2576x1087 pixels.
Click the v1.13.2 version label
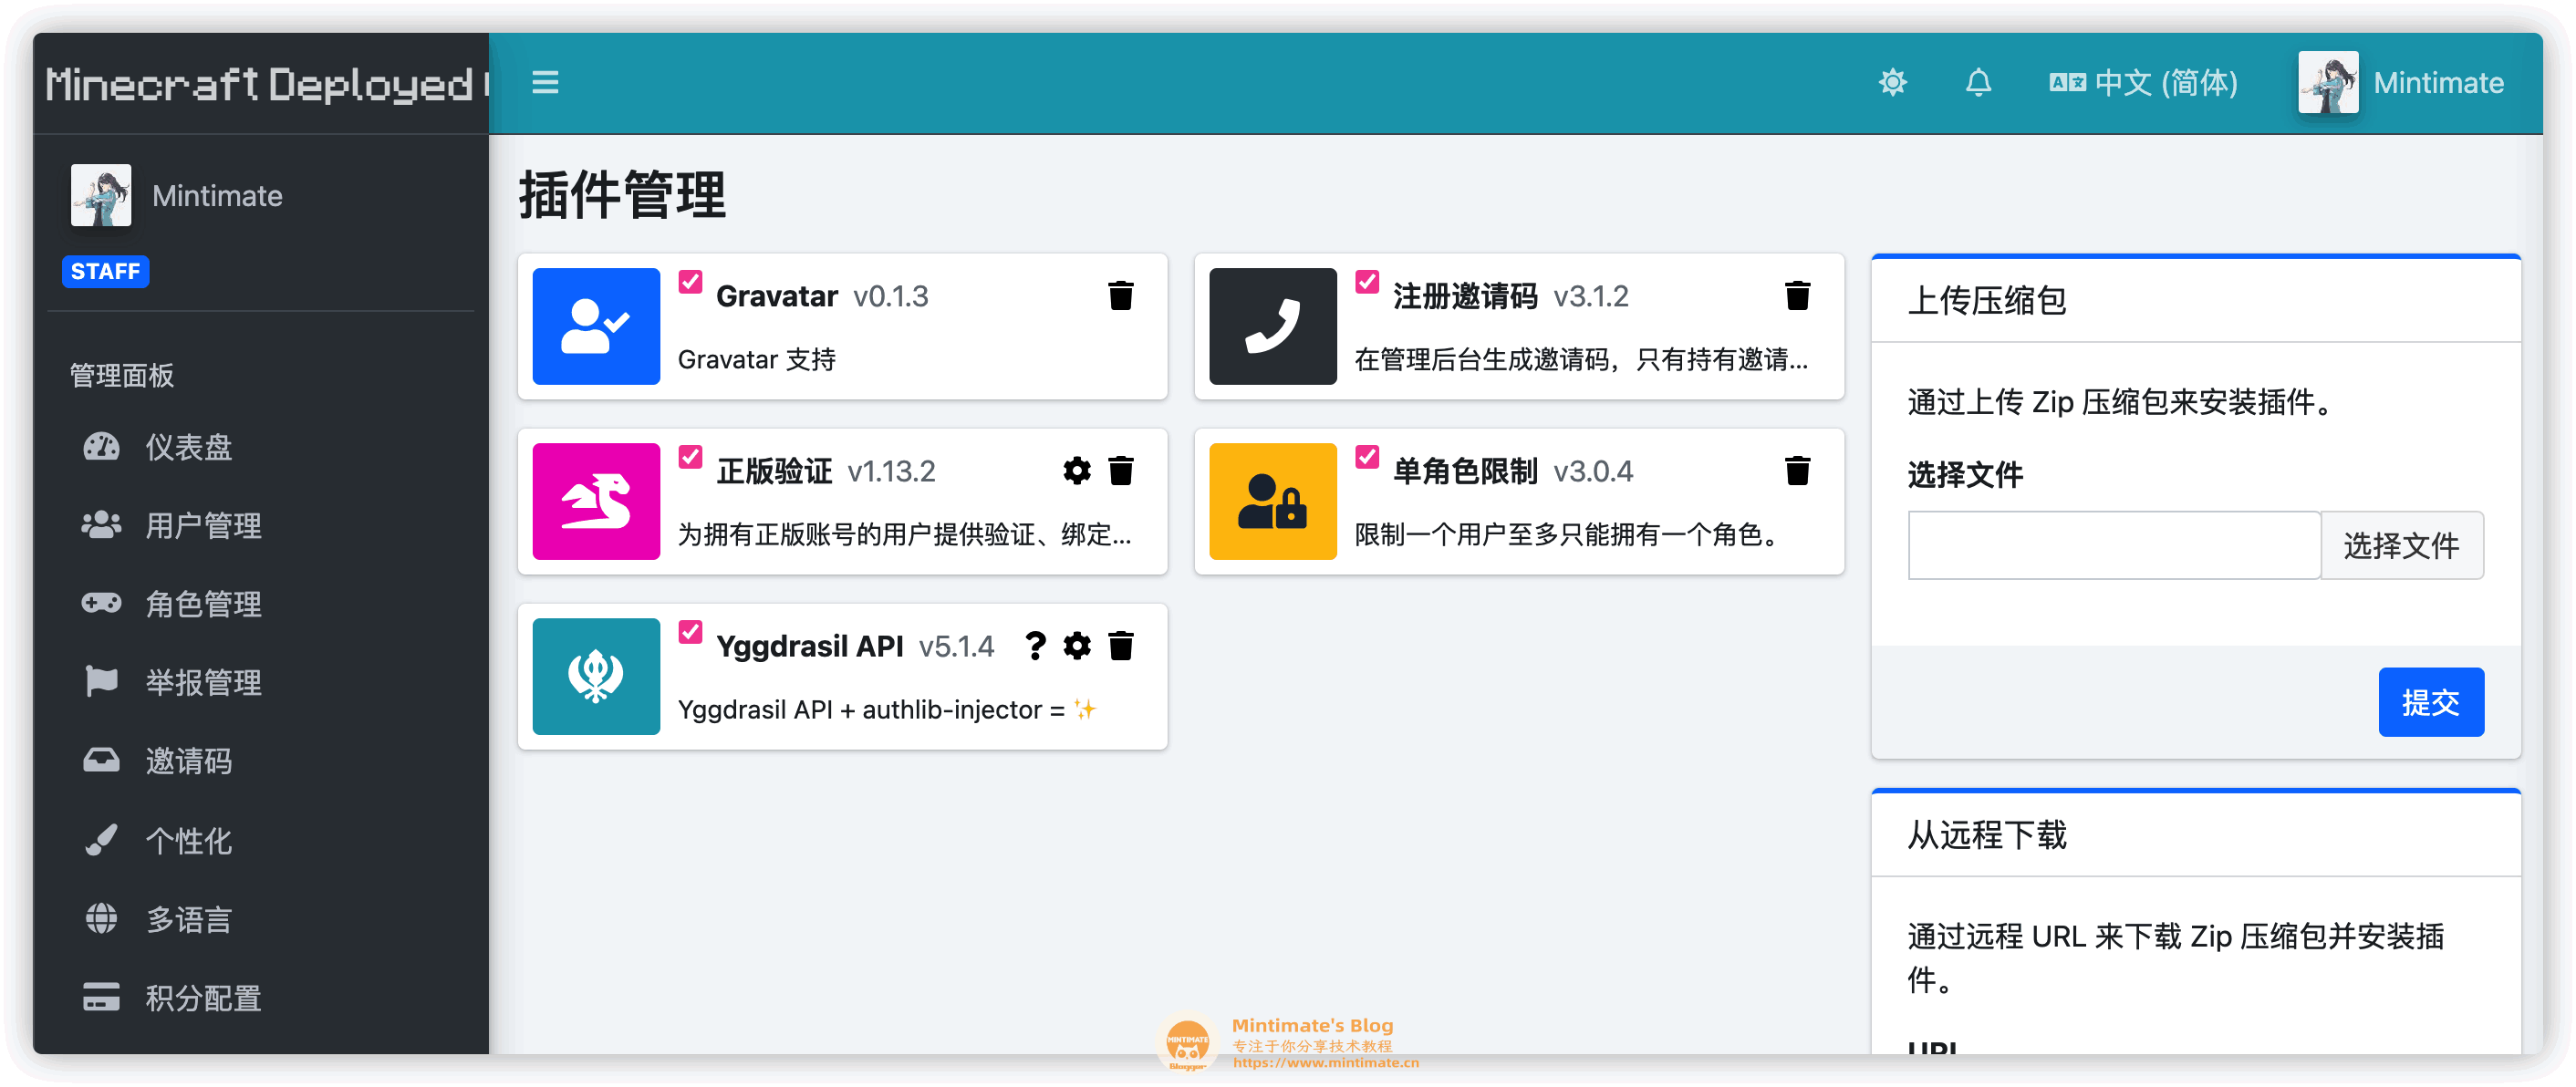tap(891, 471)
